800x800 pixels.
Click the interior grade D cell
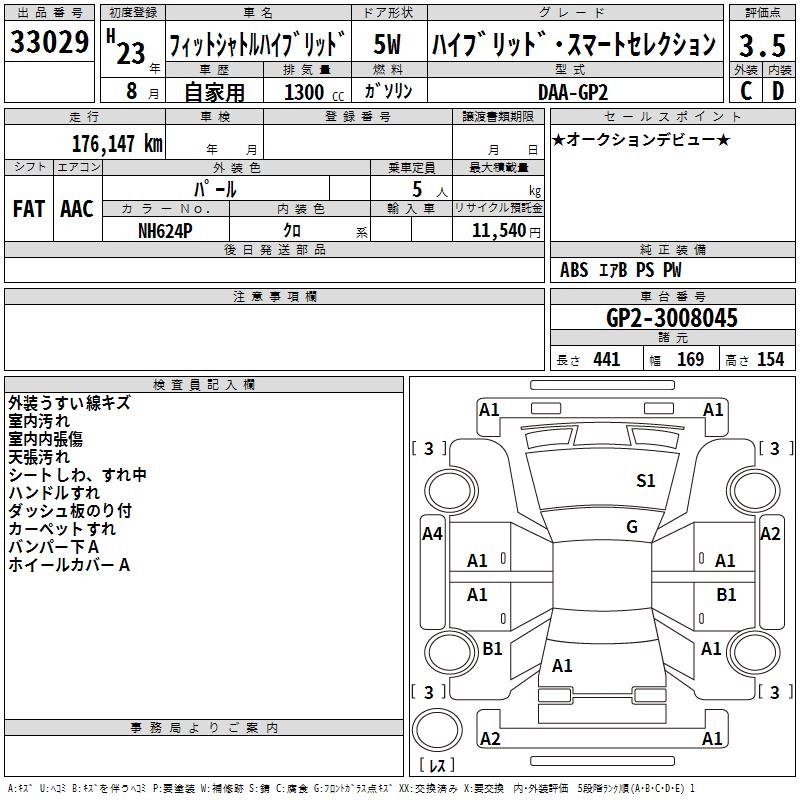click(778, 91)
